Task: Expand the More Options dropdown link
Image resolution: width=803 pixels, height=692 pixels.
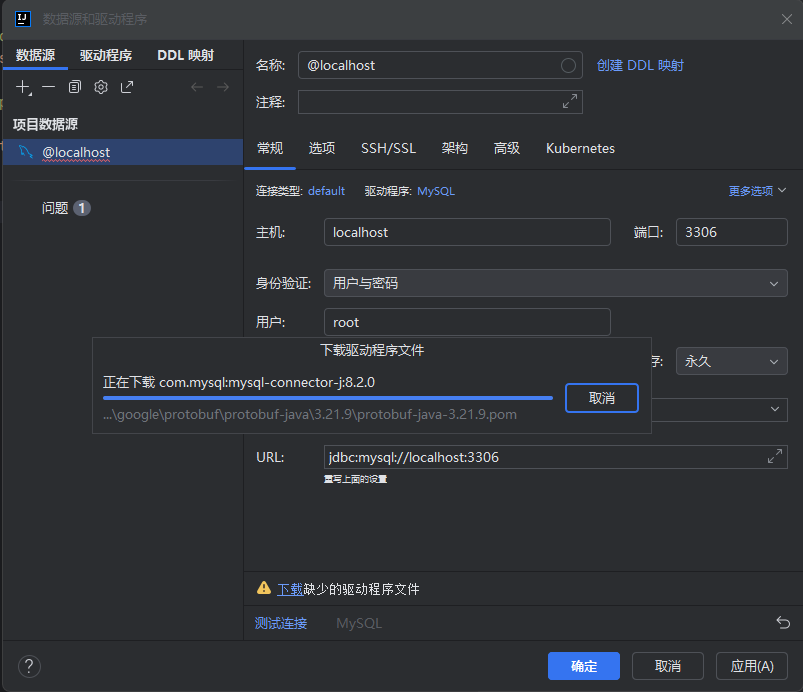Action: [757, 191]
